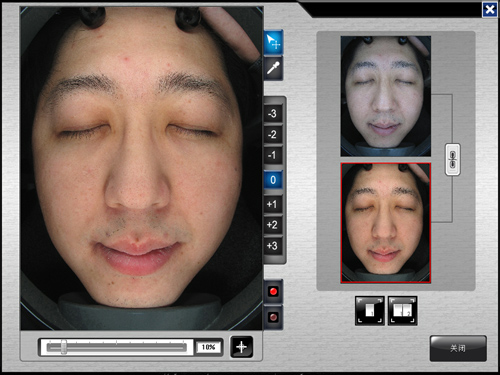This screenshot has width=500, height=375.
Task: Click the zoom slider handle
Action: (x=63, y=347)
